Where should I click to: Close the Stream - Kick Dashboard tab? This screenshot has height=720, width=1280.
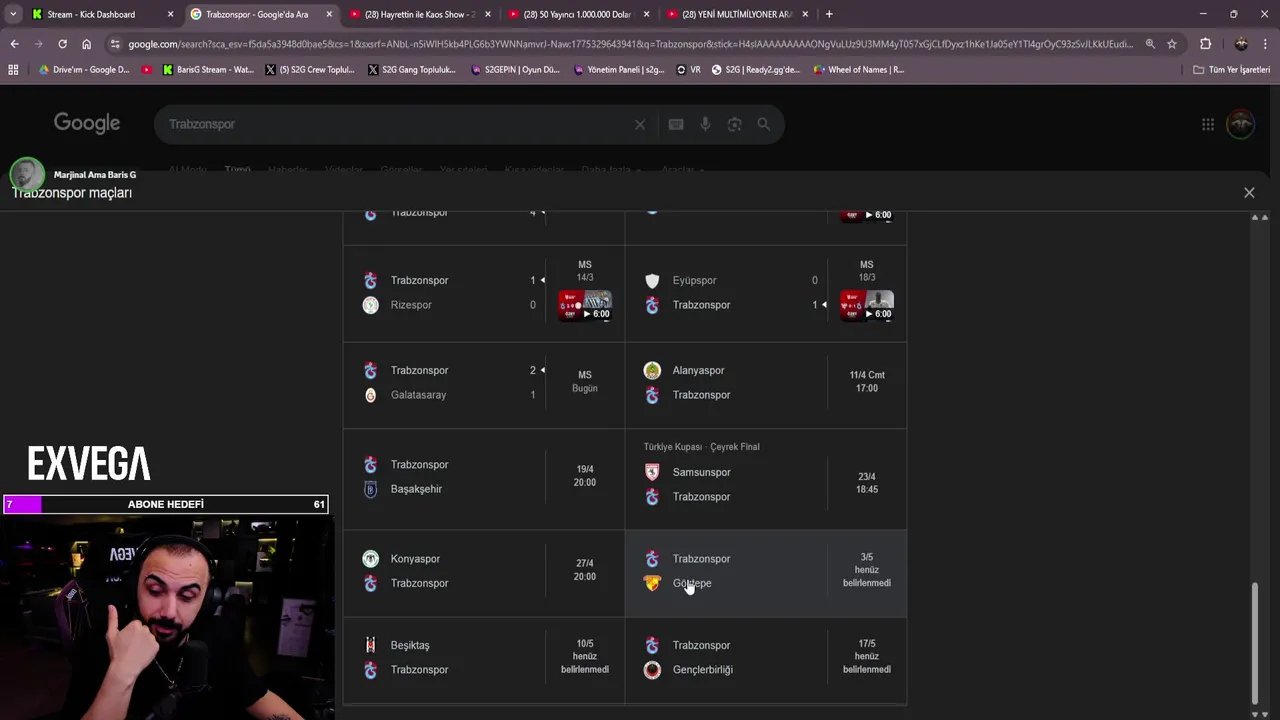[x=170, y=14]
